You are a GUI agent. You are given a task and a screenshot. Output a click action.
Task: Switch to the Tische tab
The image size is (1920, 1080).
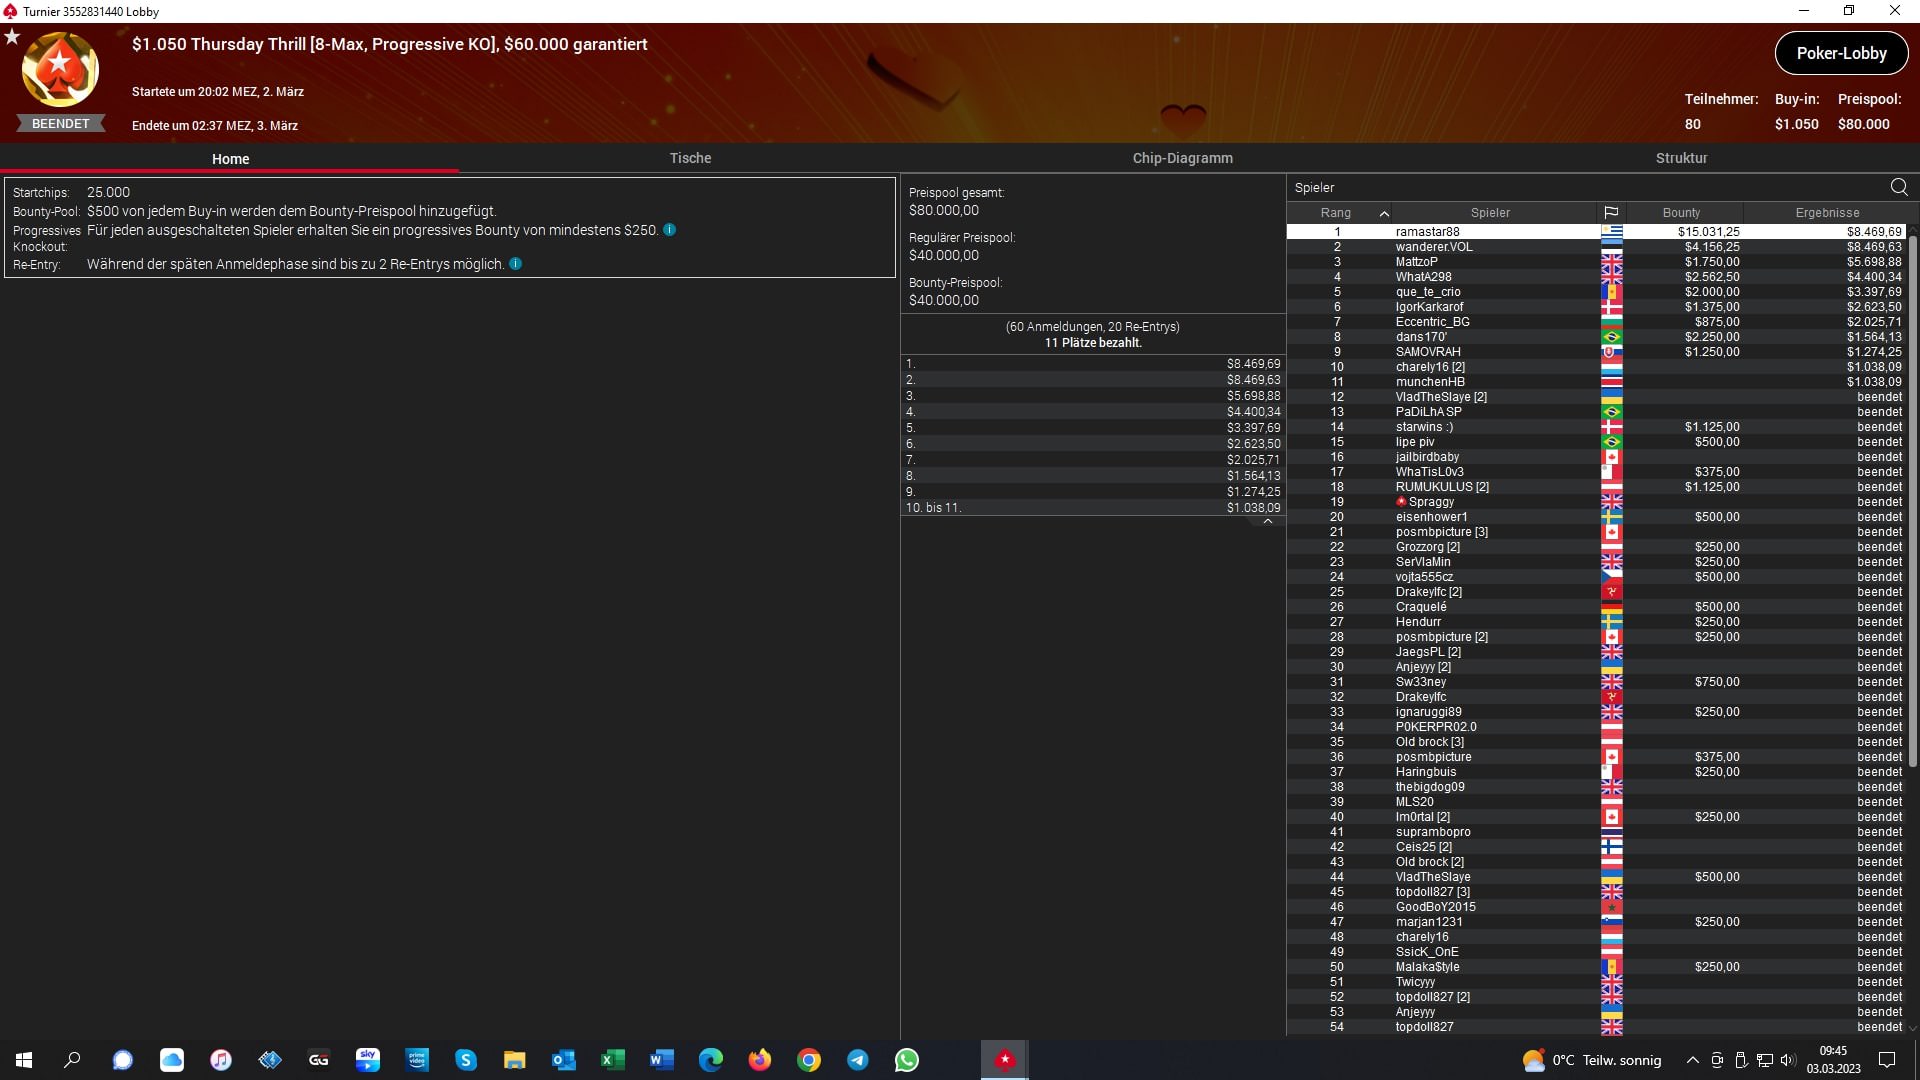690,158
